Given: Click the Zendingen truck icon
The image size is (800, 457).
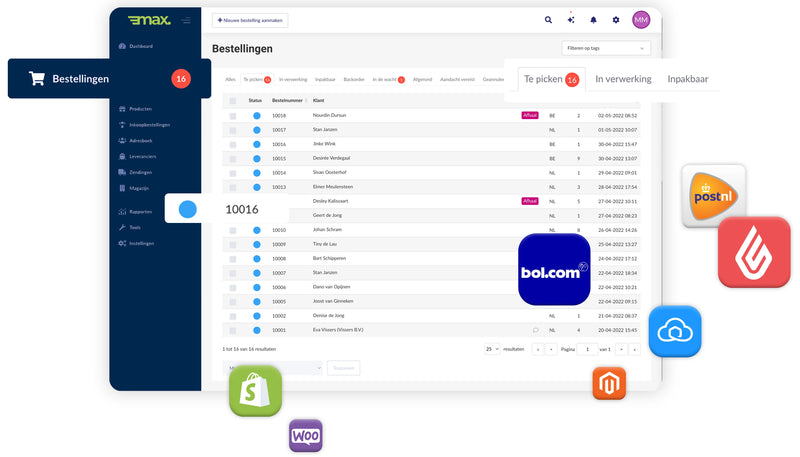Looking at the screenshot, I should (x=122, y=172).
